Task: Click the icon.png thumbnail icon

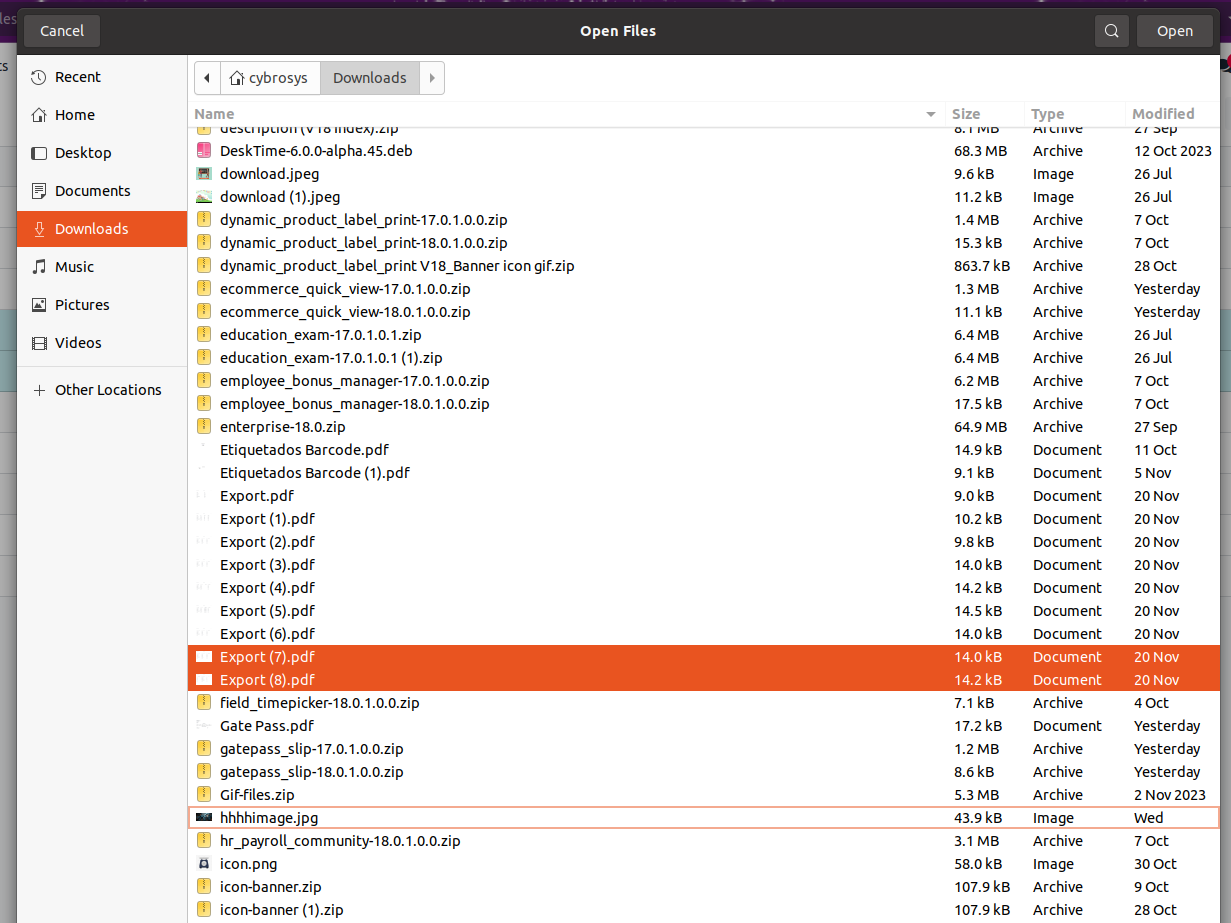Action: [204, 864]
